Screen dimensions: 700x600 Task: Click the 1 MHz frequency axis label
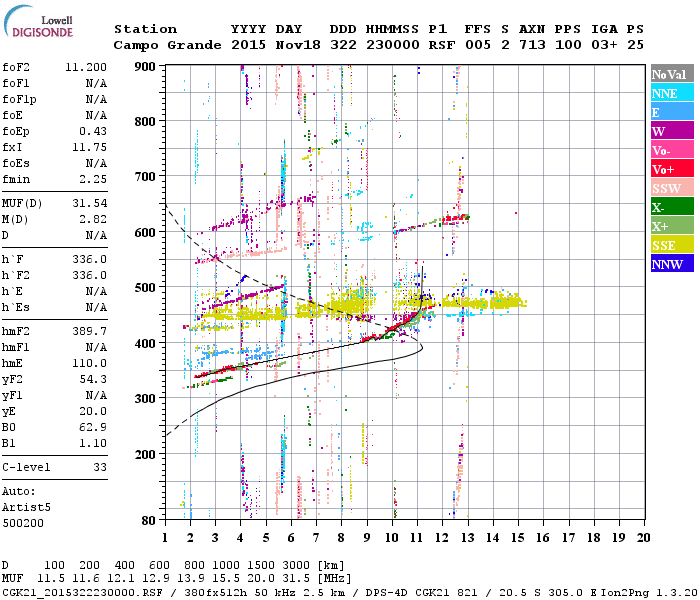click(x=165, y=538)
